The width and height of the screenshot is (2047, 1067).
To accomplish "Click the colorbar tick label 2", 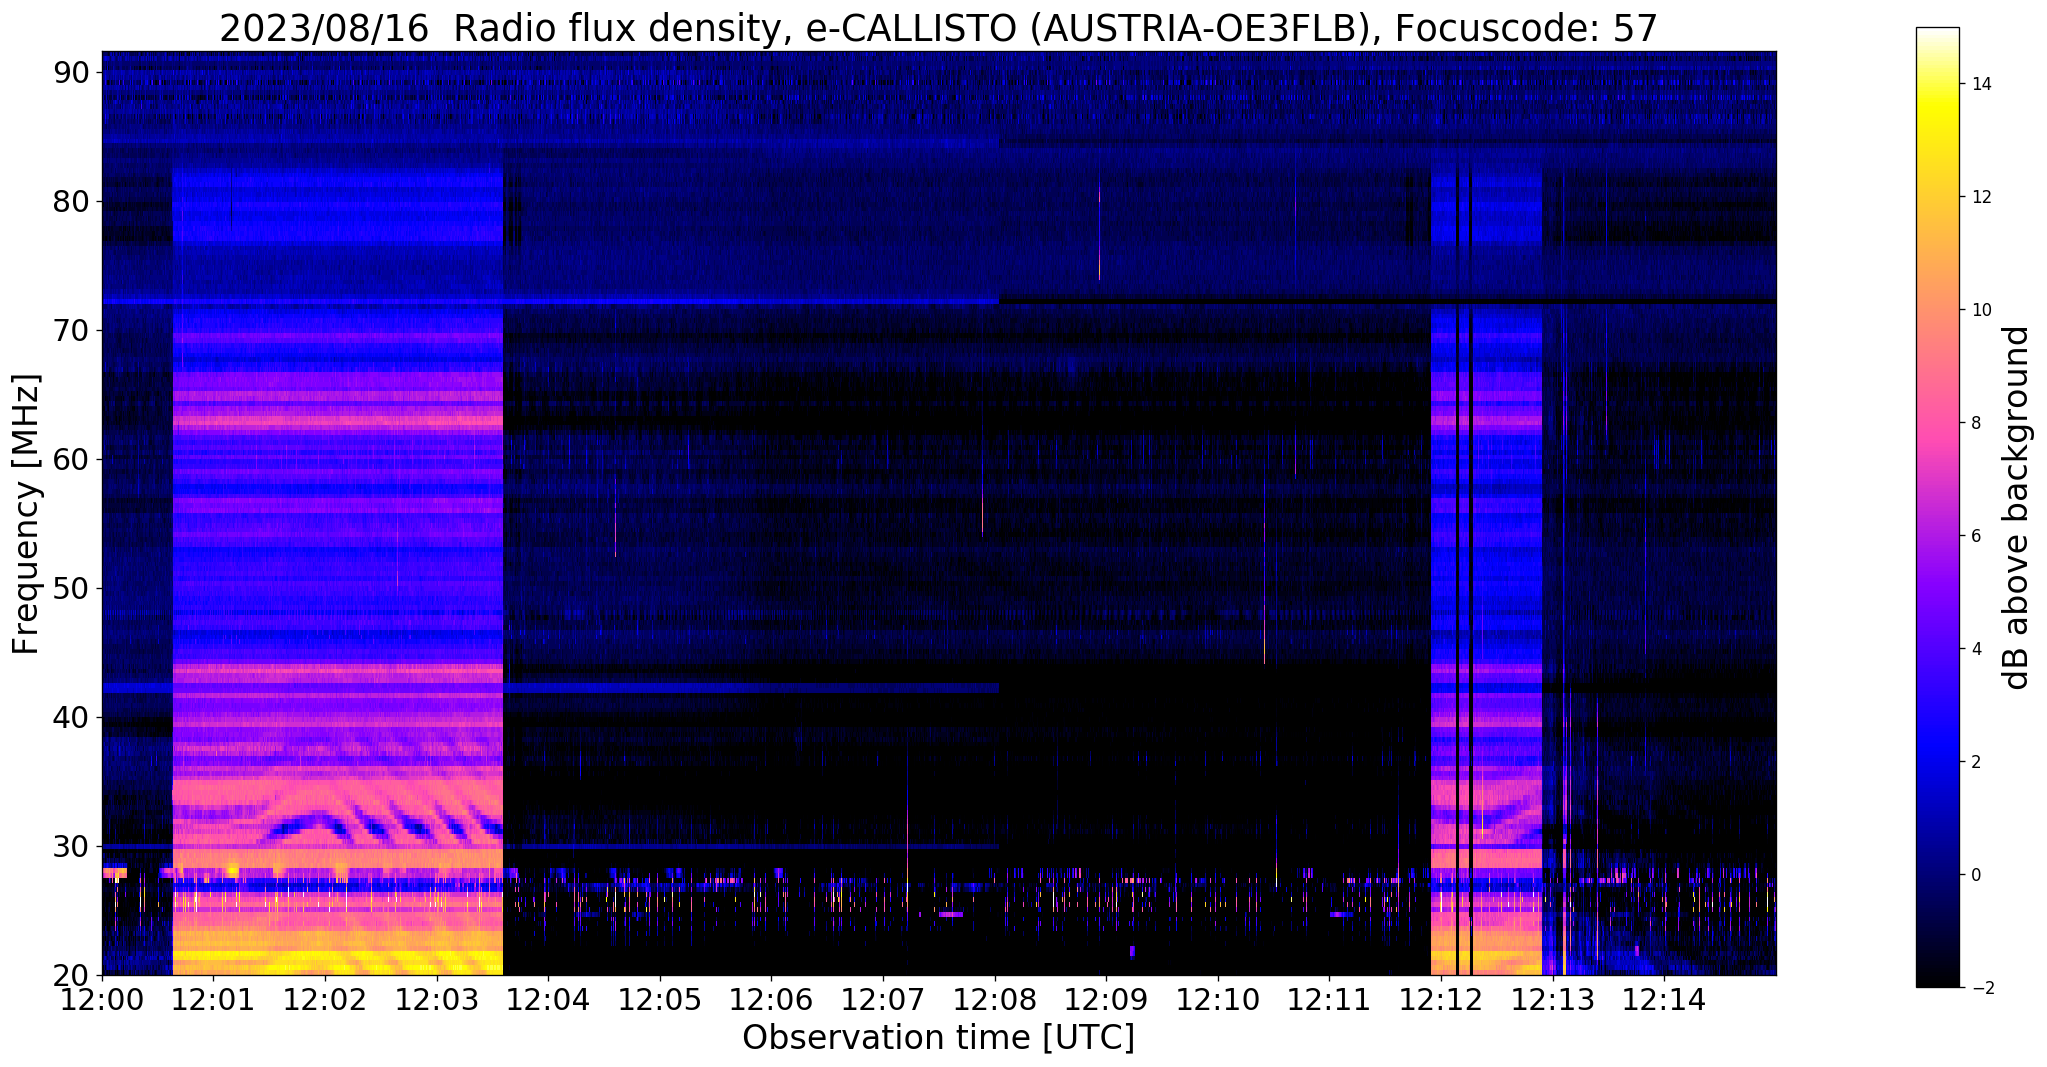I will [1975, 762].
